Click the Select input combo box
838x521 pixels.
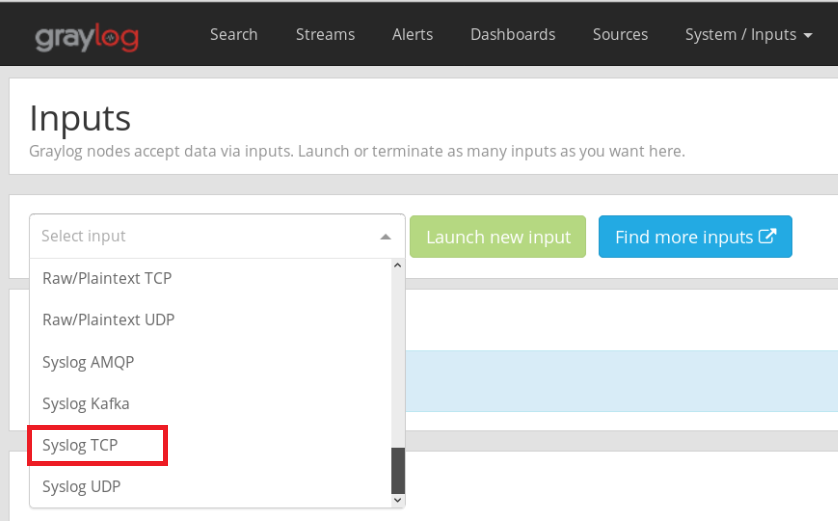click(217, 236)
